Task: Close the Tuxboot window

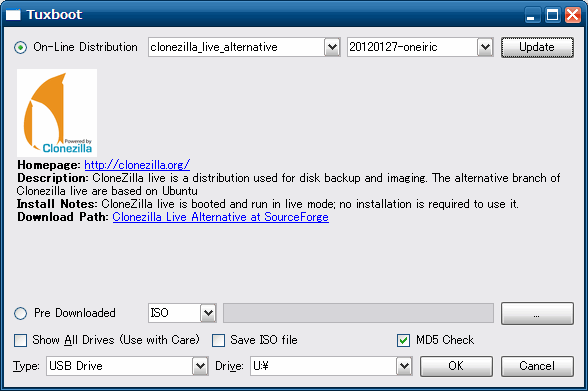Action: (573, 15)
